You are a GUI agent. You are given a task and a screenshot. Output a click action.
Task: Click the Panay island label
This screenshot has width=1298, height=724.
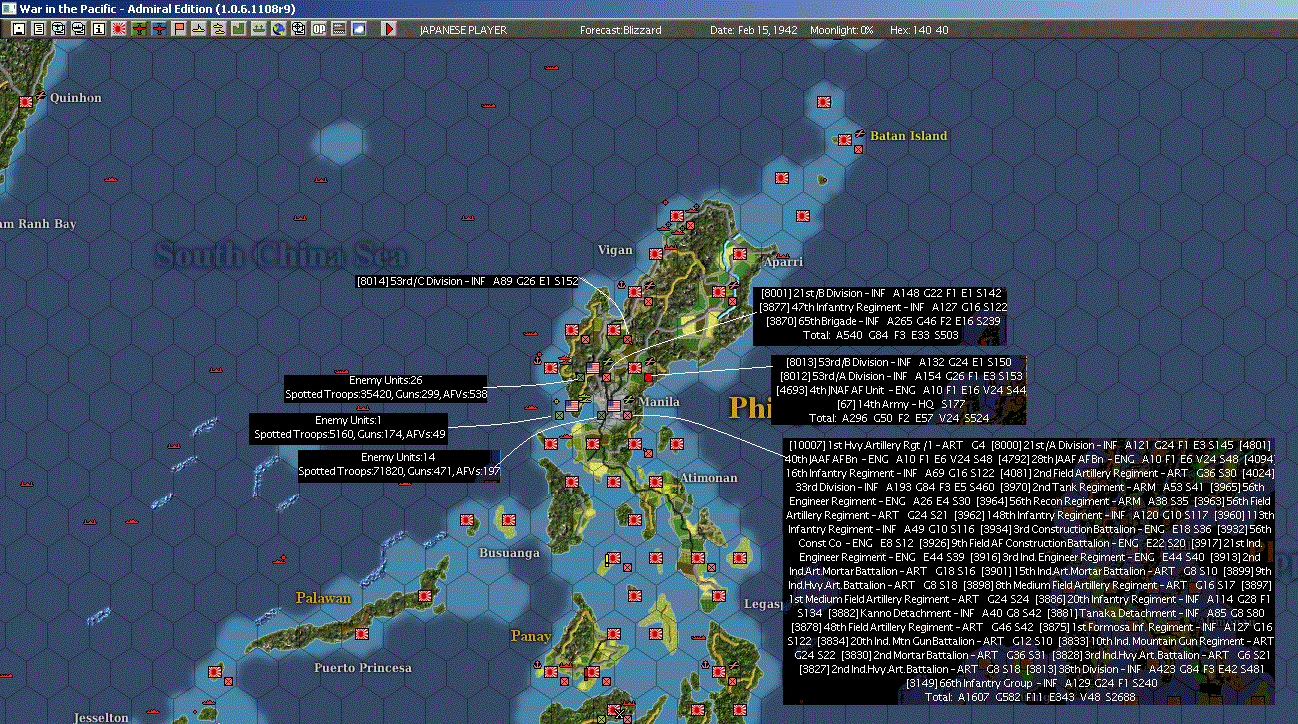click(531, 636)
